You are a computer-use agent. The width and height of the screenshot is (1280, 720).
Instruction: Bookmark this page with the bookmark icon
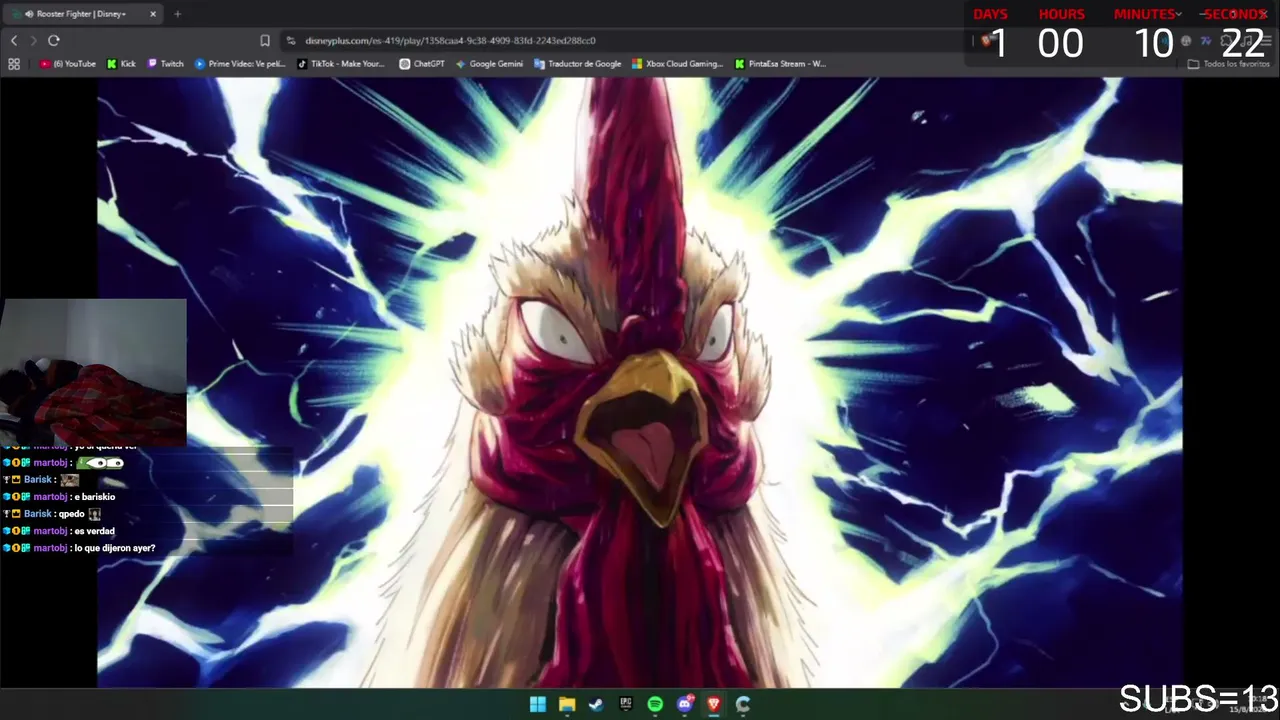[x=265, y=40]
